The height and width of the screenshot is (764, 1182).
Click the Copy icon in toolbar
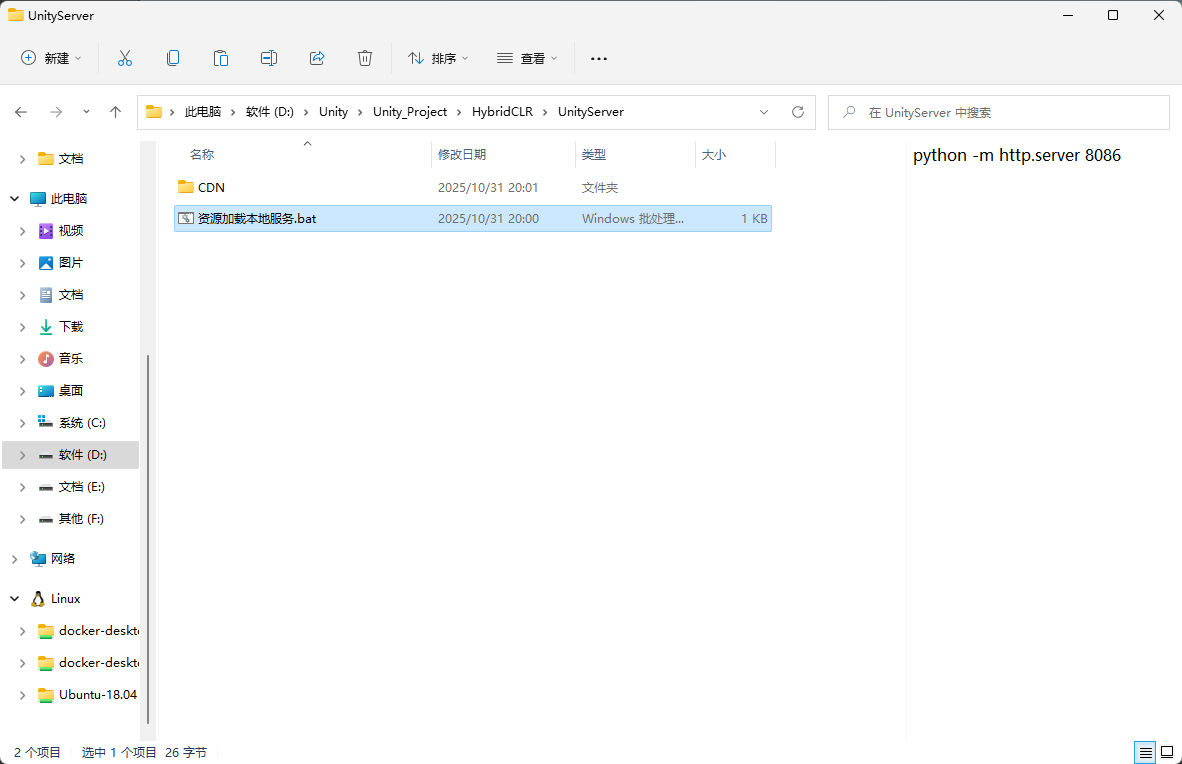(173, 58)
